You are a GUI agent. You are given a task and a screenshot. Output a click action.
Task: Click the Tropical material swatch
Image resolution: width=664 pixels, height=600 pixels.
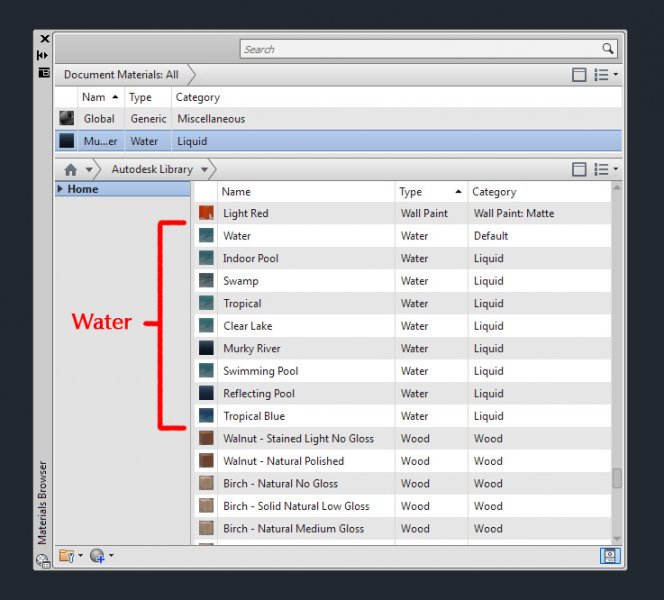(x=206, y=303)
